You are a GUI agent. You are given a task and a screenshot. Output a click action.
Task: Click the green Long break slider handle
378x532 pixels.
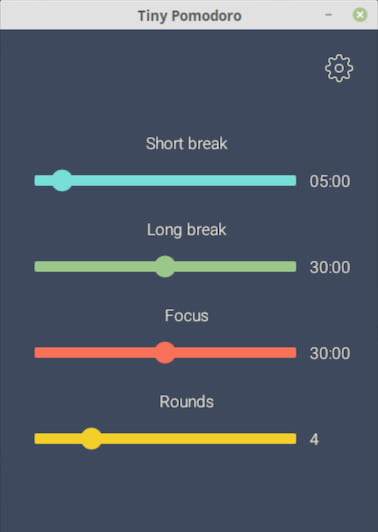pos(165,267)
